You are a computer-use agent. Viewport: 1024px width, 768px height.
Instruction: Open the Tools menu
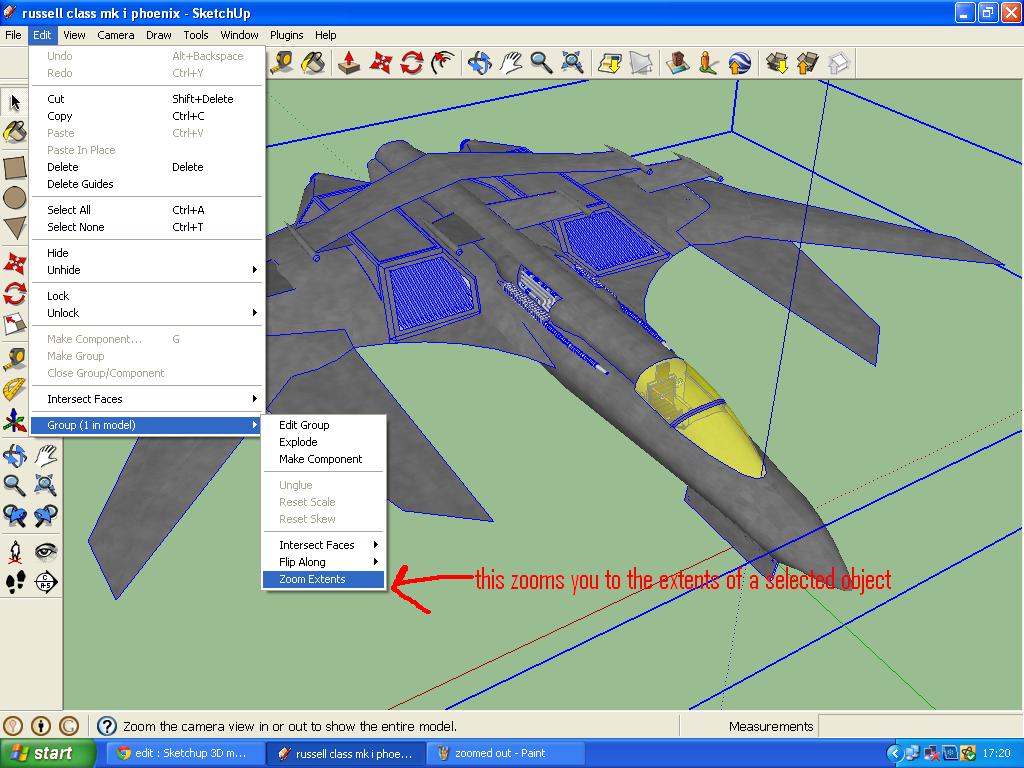coord(195,35)
